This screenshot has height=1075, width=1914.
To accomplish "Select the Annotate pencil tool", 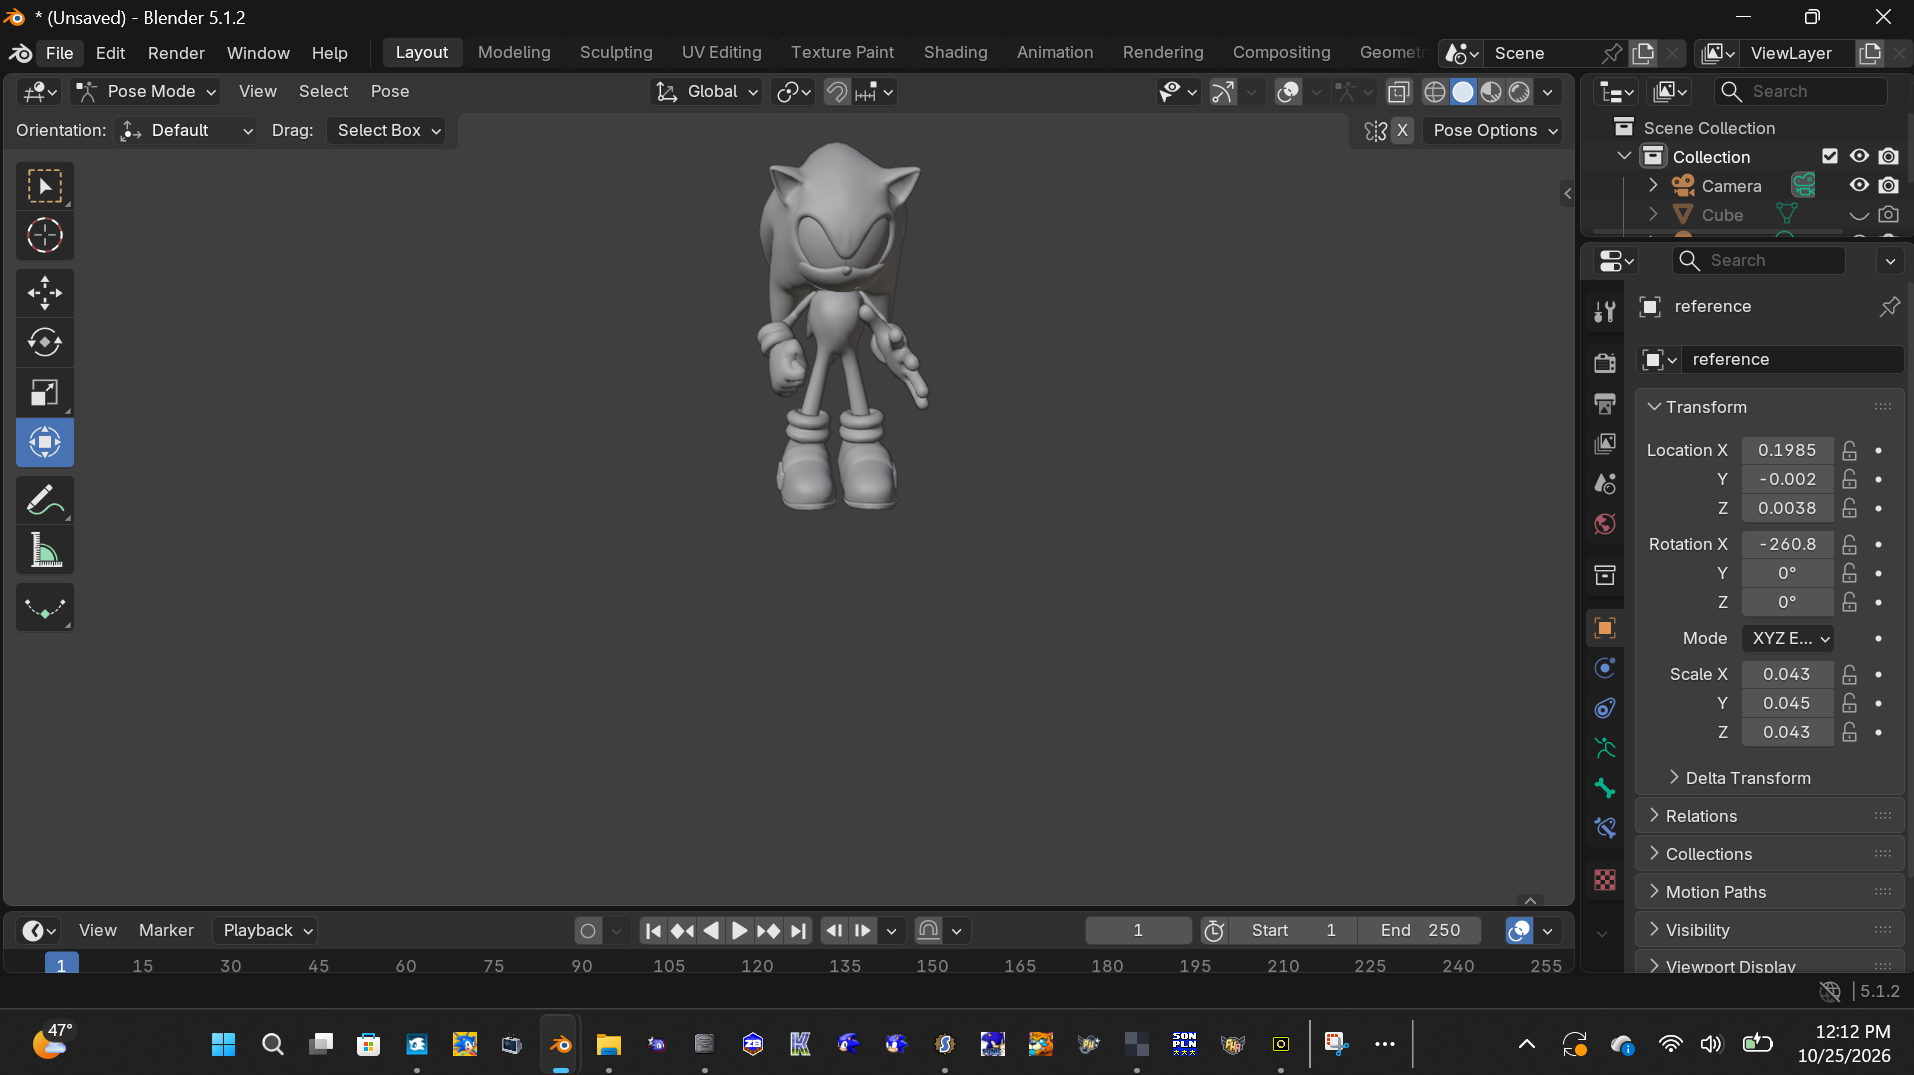I will click(x=44, y=500).
